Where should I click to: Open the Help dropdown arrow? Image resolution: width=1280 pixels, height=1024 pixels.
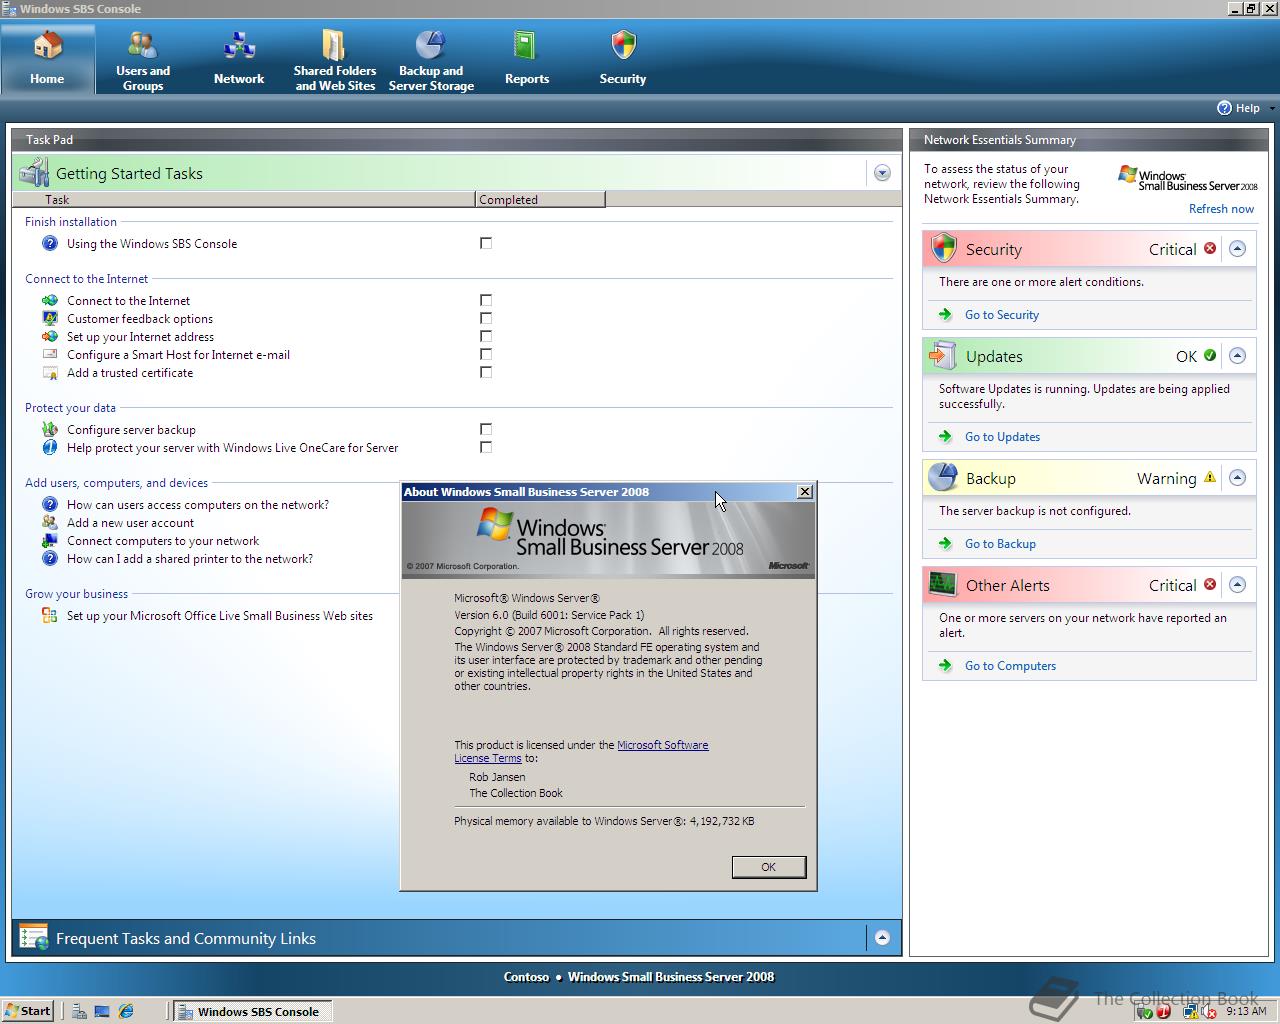(1271, 108)
